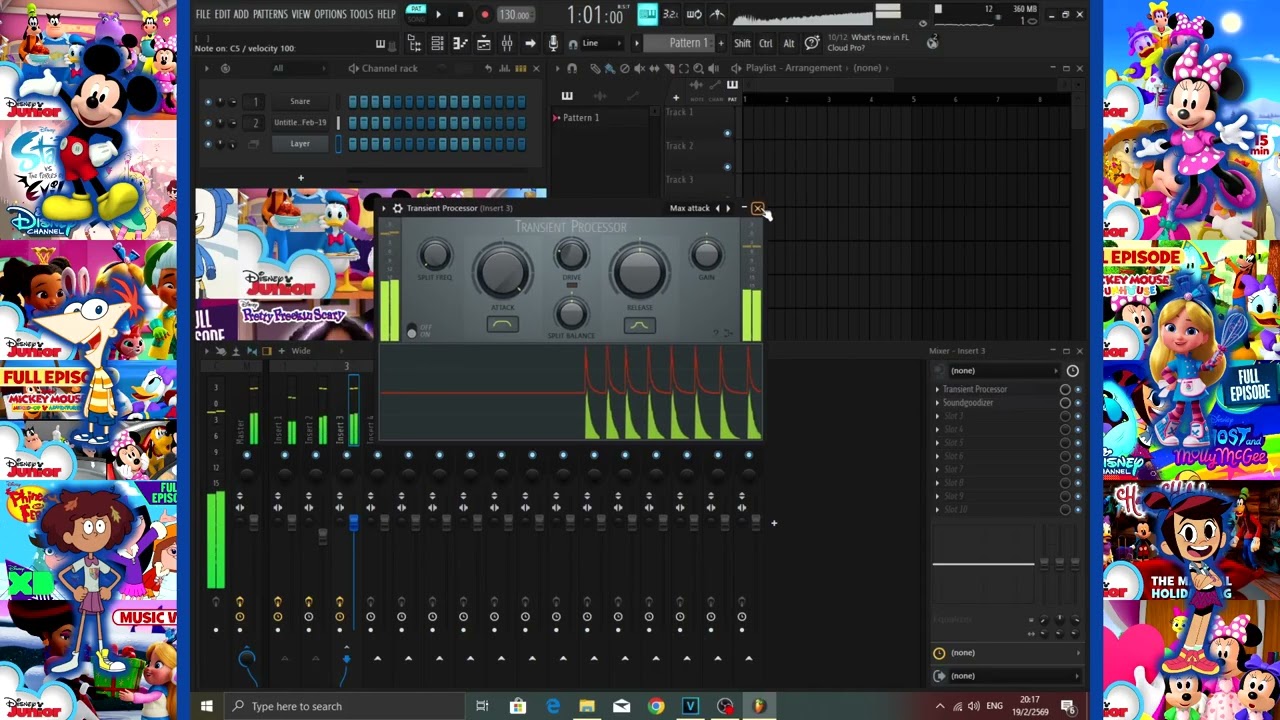Select the Snare channel button
The image size is (1280, 720).
click(300, 101)
